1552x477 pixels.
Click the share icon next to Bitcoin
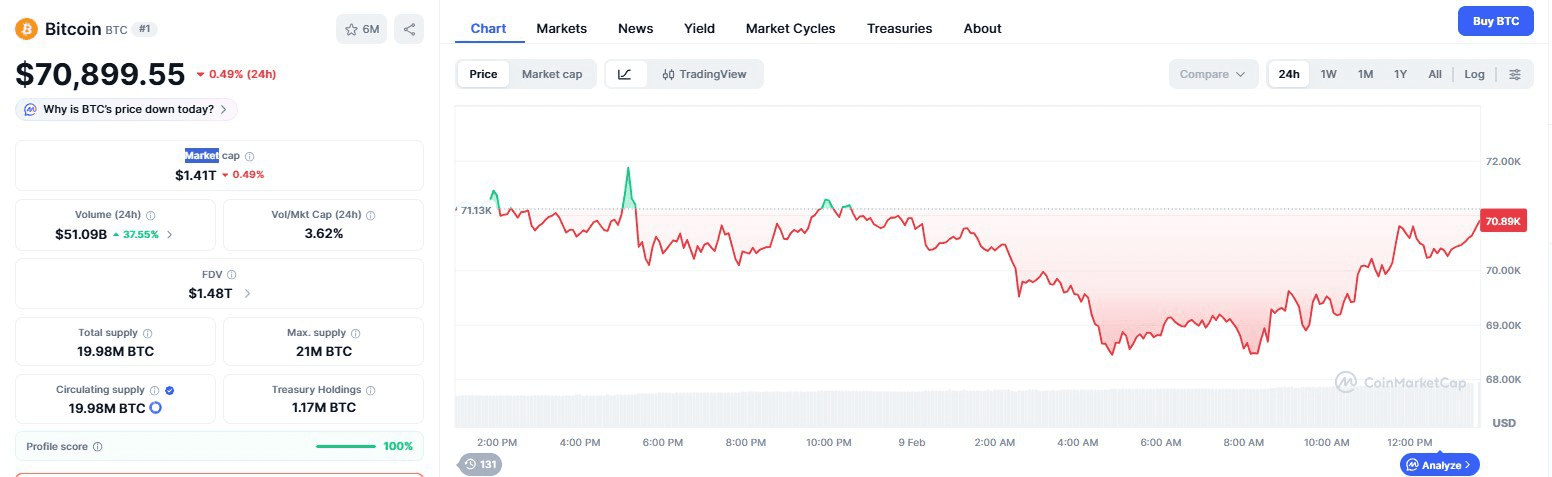pos(409,29)
